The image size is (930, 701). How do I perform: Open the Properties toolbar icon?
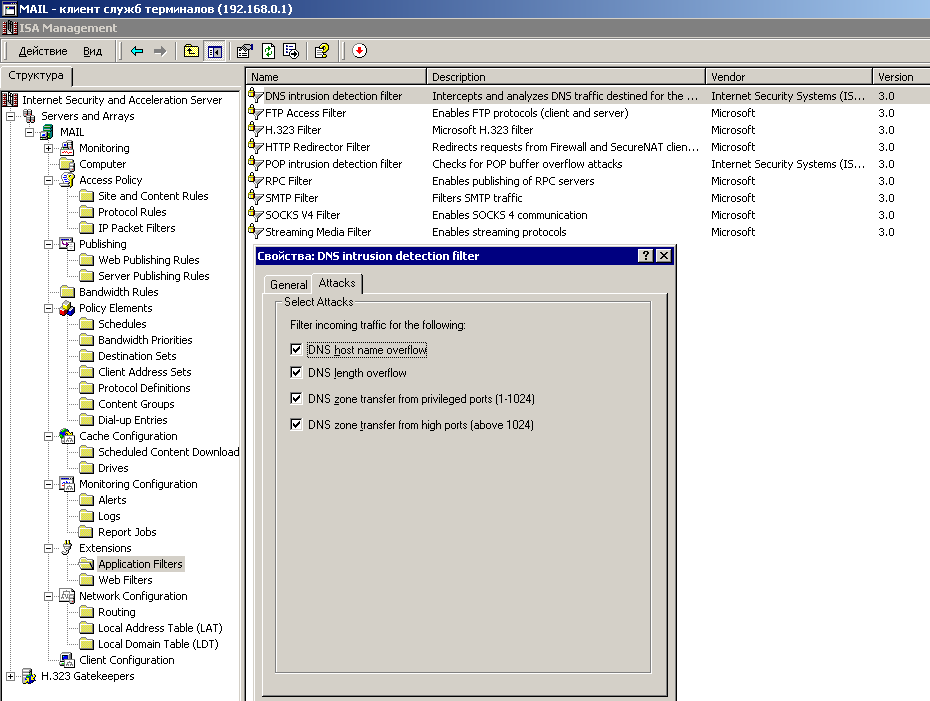click(244, 51)
